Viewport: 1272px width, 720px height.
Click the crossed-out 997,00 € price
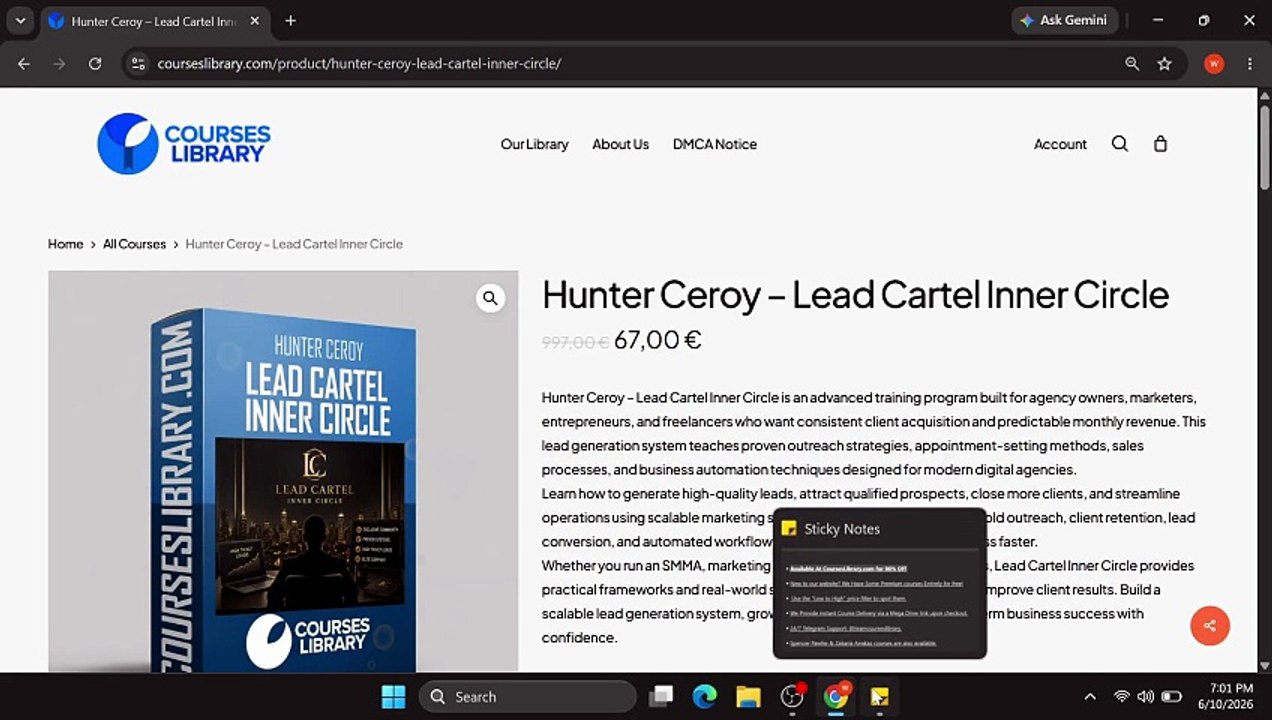click(575, 342)
